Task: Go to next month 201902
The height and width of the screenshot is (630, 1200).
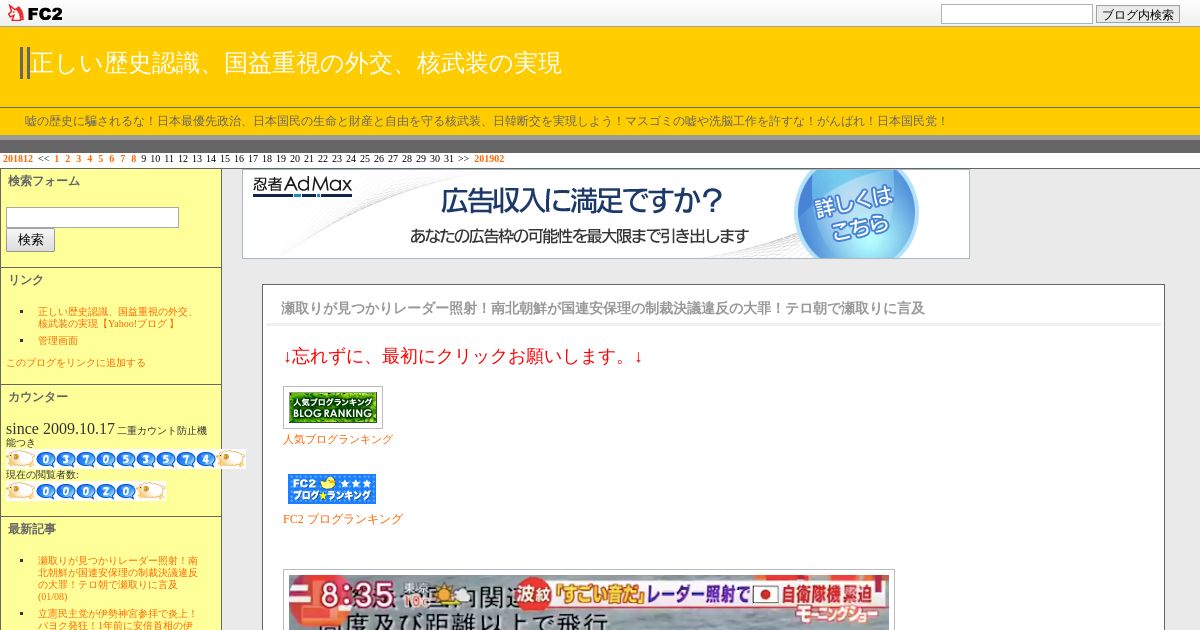Action: pyautogui.click(x=489, y=159)
